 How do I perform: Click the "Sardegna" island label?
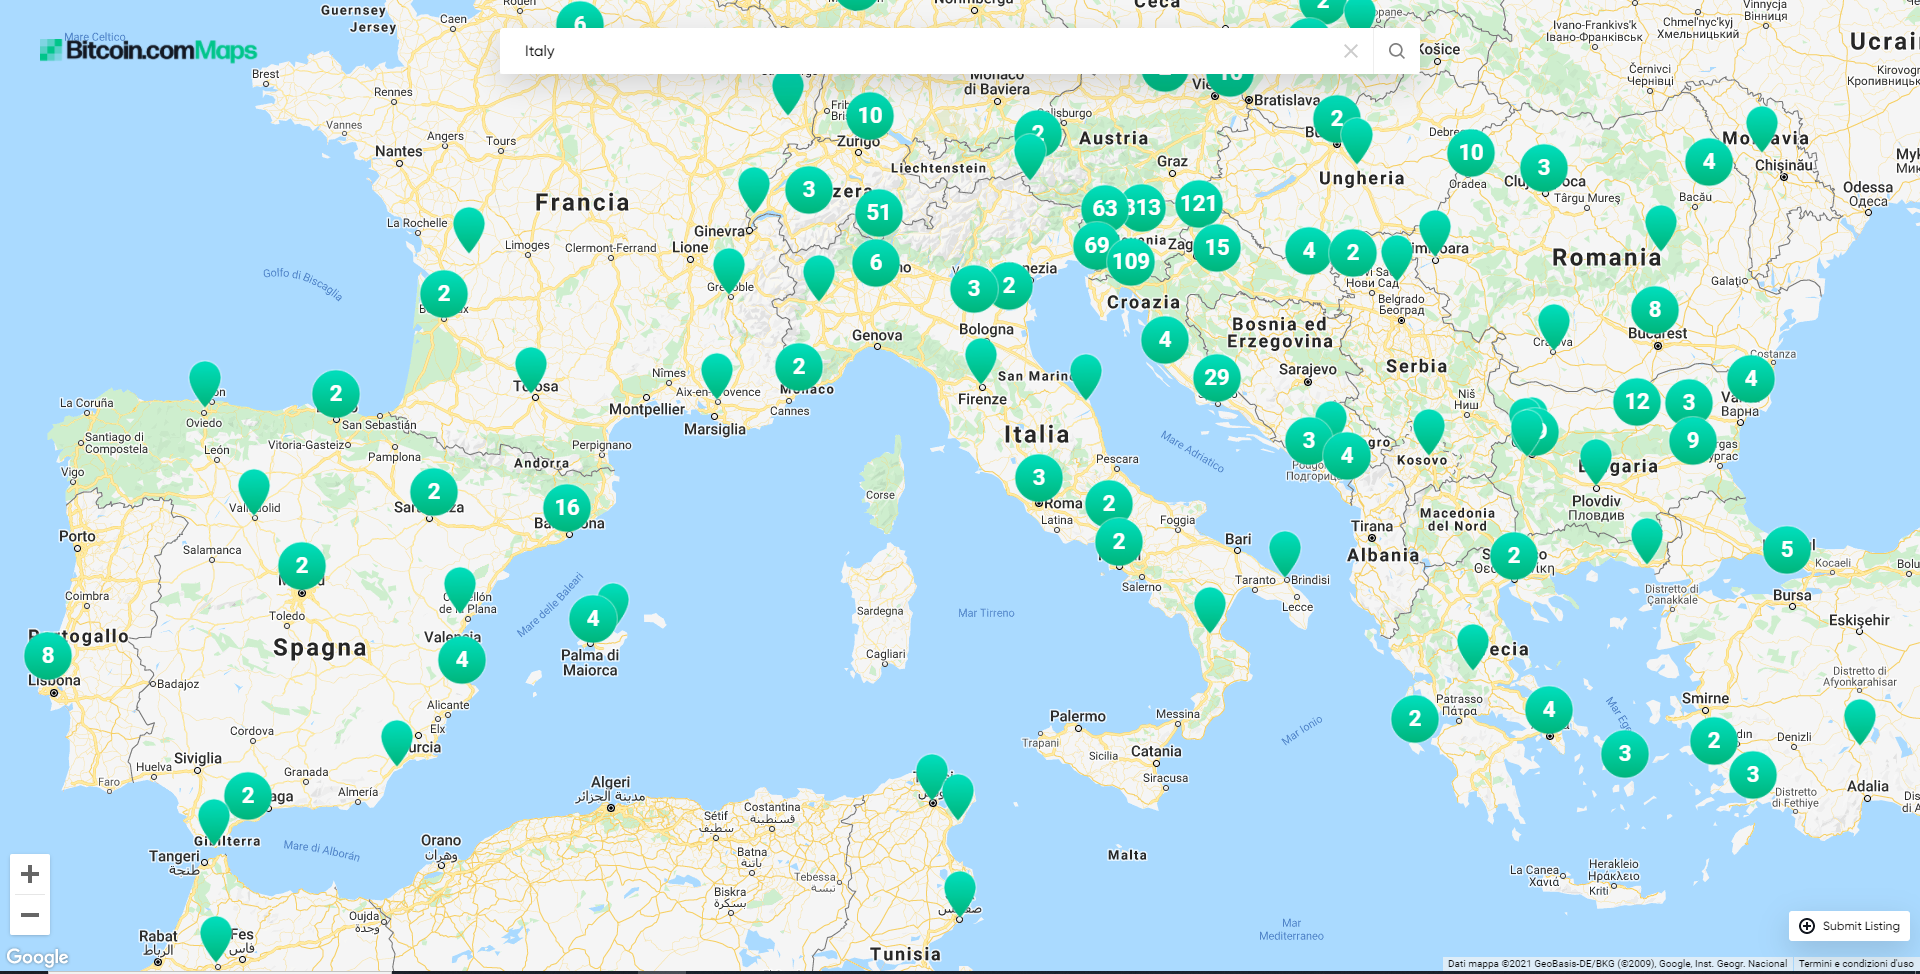(880, 611)
